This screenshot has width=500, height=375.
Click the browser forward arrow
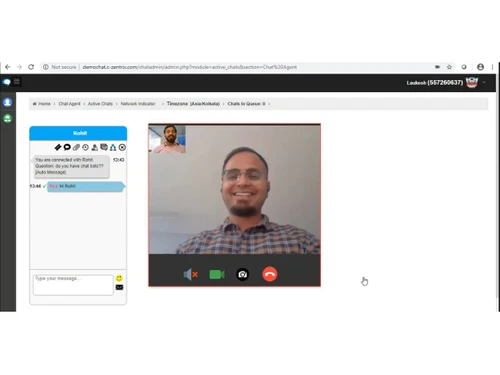click(19, 67)
